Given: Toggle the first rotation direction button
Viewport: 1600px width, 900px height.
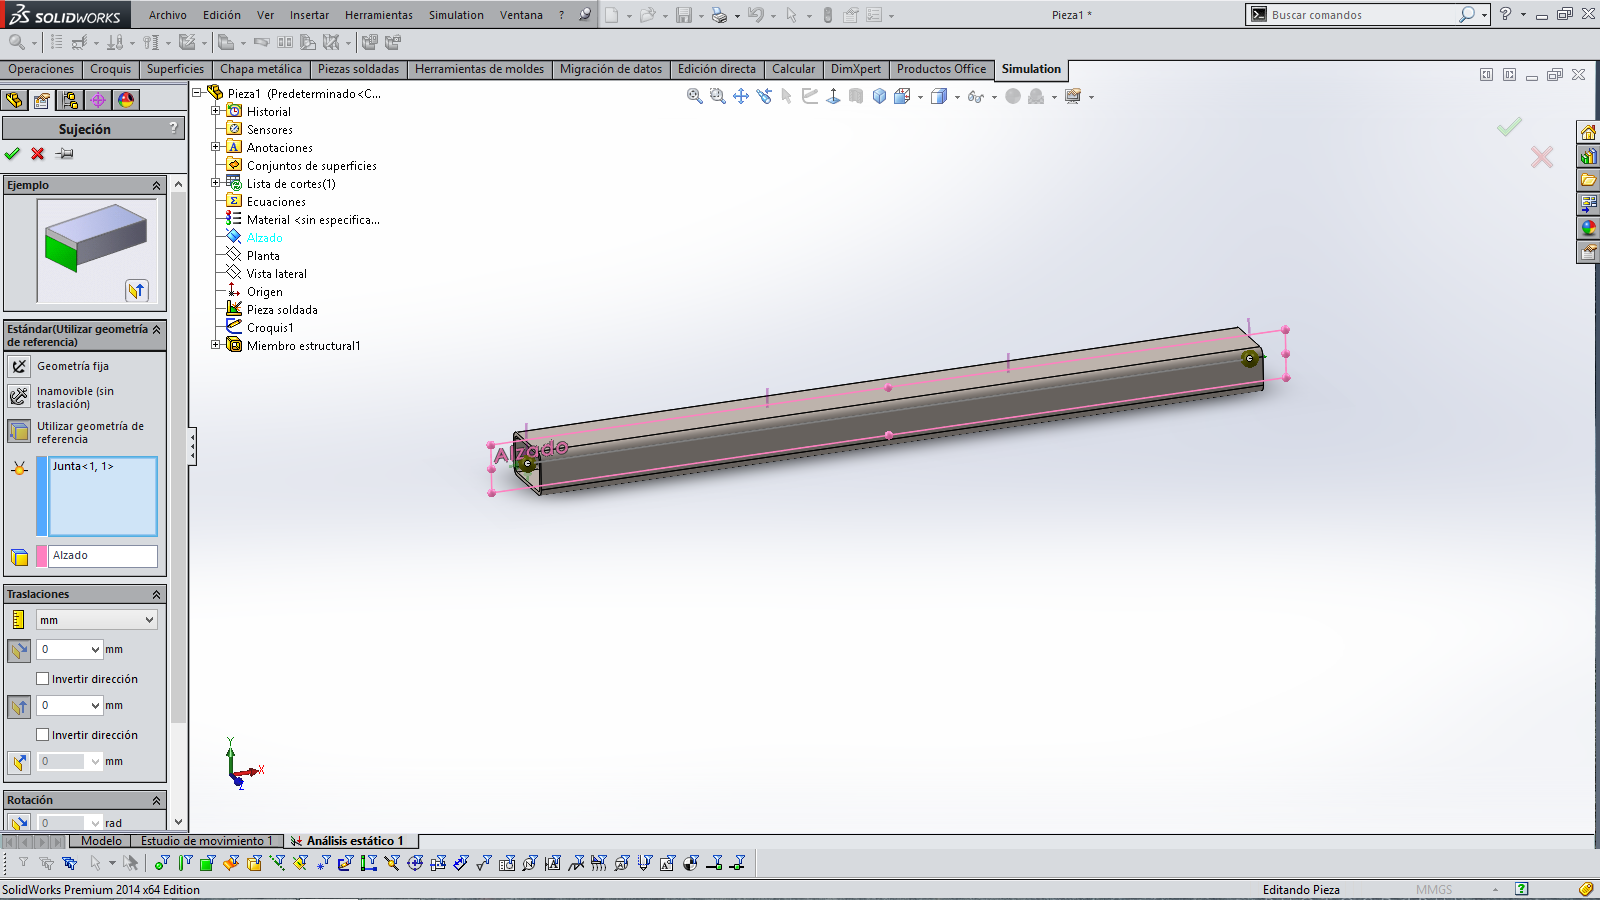Looking at the screenshot, I should tap(19, 823).
